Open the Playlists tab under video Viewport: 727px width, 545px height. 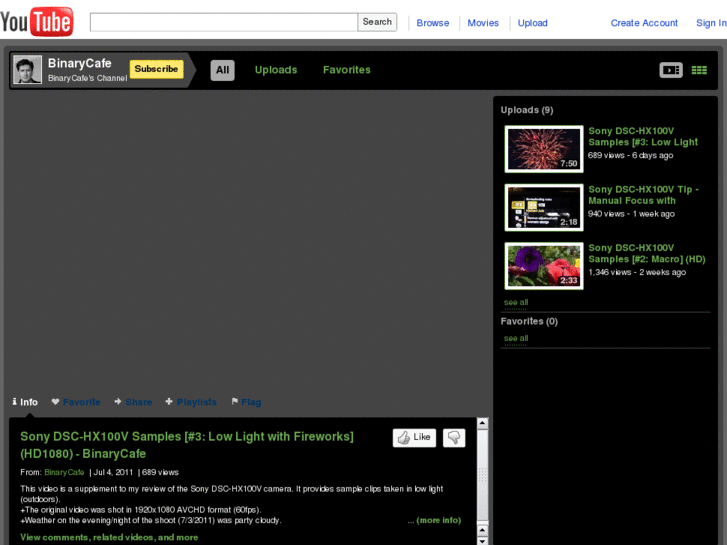click(x=197, y=402)
